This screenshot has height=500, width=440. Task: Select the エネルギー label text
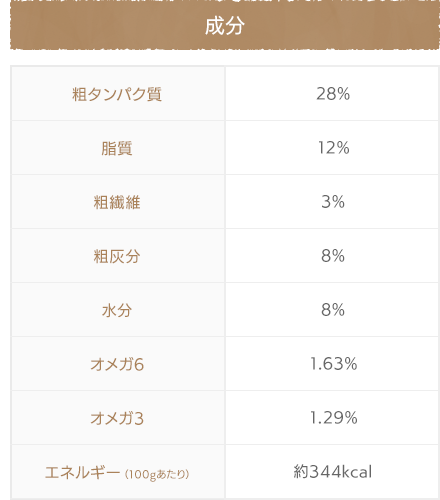[82, 472]
